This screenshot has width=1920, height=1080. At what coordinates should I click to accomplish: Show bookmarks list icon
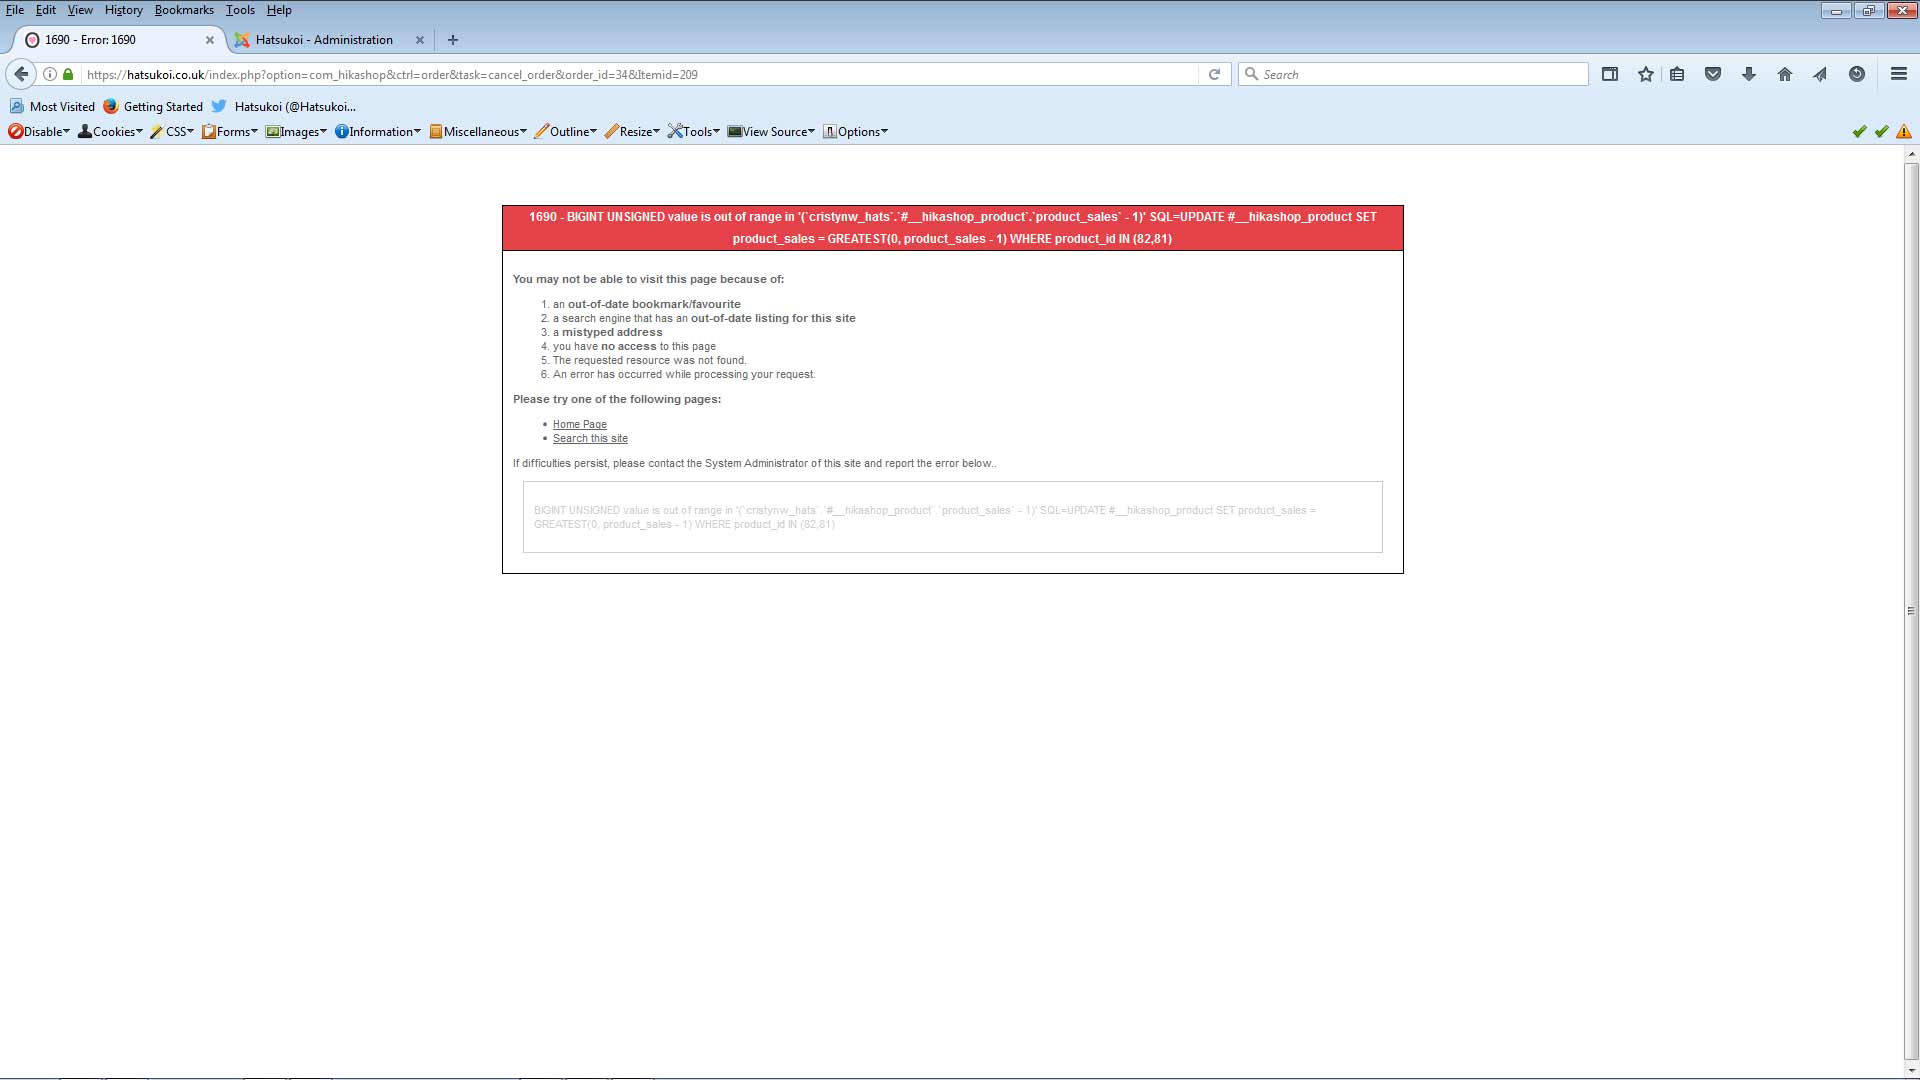click(x=1677, y=74)
